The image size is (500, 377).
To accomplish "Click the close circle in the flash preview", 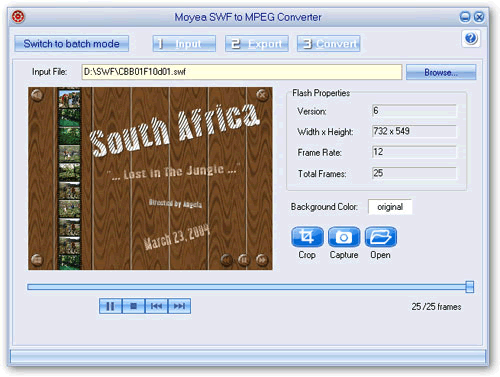I will click(x=262, y=95).
